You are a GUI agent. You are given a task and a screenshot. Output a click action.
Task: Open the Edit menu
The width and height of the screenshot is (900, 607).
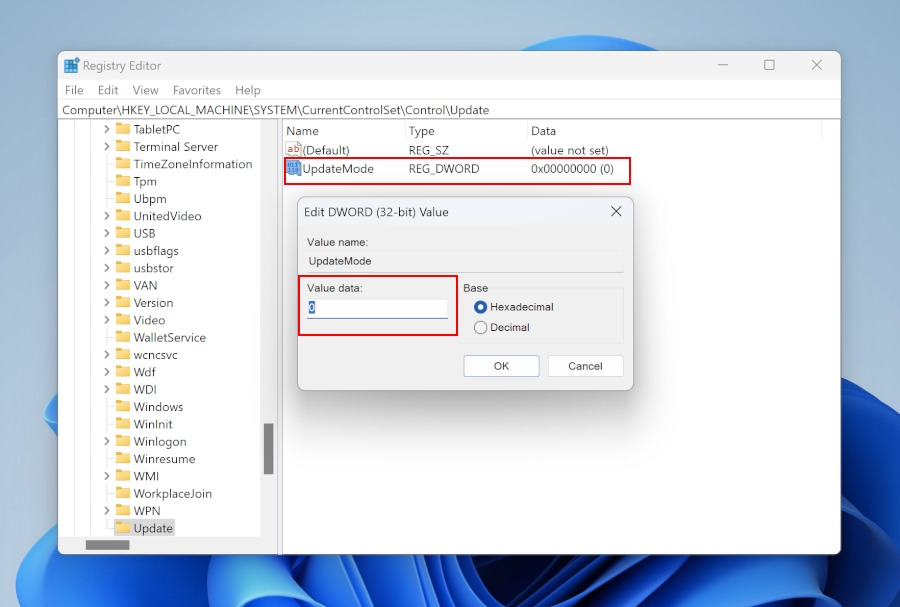[x=108, y=90]
